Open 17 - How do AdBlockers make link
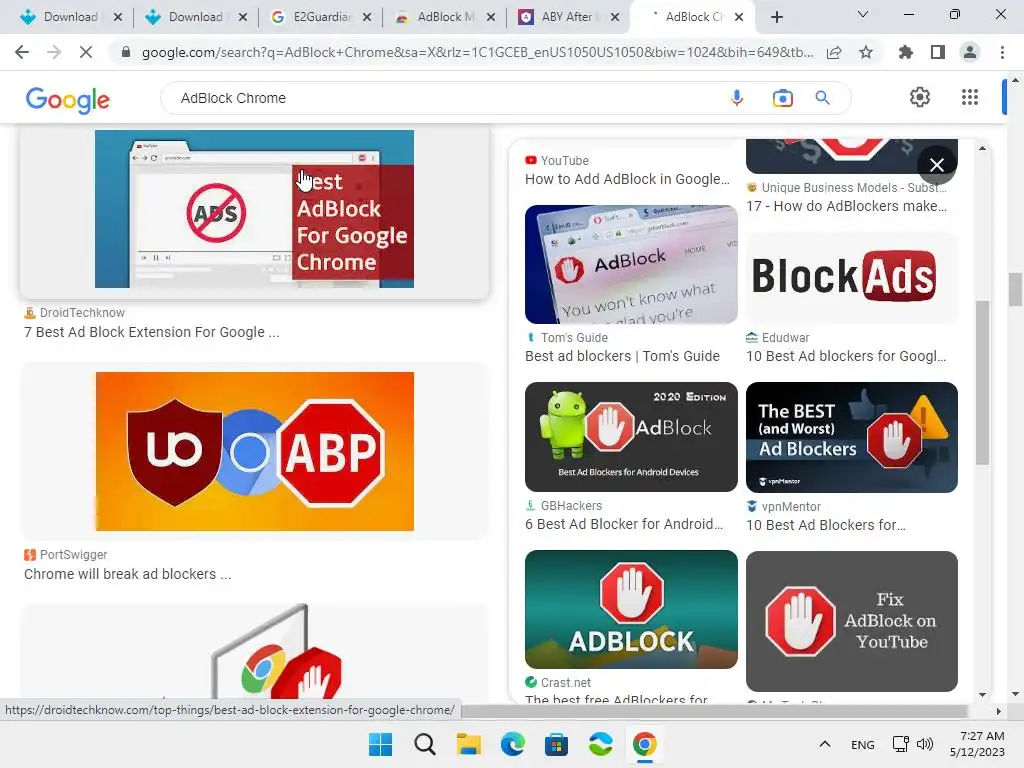This screenshot has height=768, width=1024. [846, 206]
